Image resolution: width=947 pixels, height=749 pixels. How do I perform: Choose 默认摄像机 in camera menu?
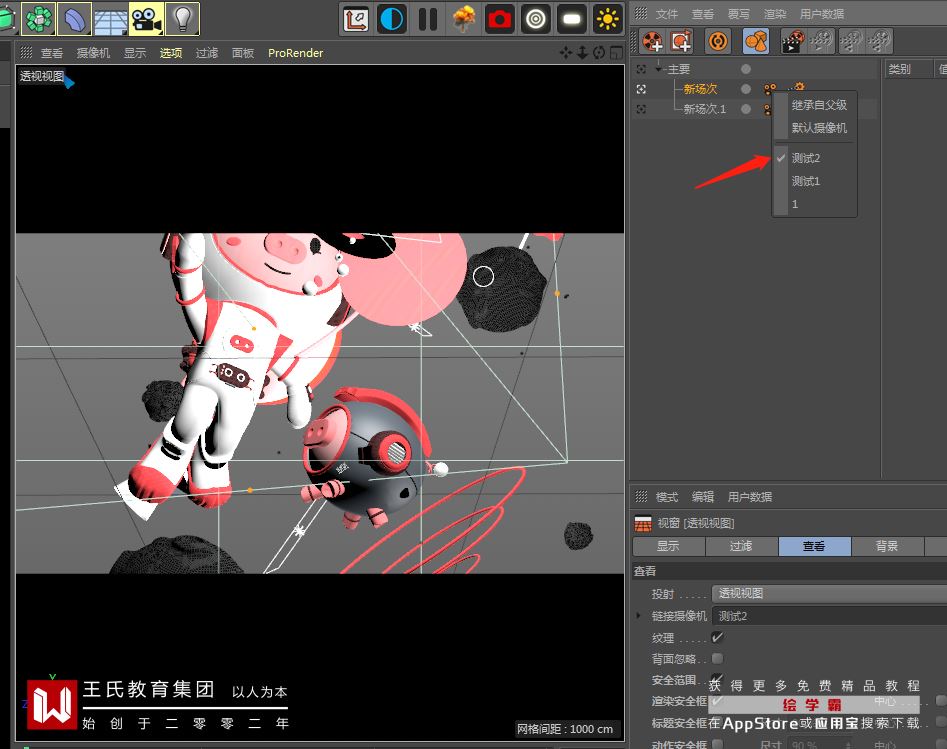point(819,128)
